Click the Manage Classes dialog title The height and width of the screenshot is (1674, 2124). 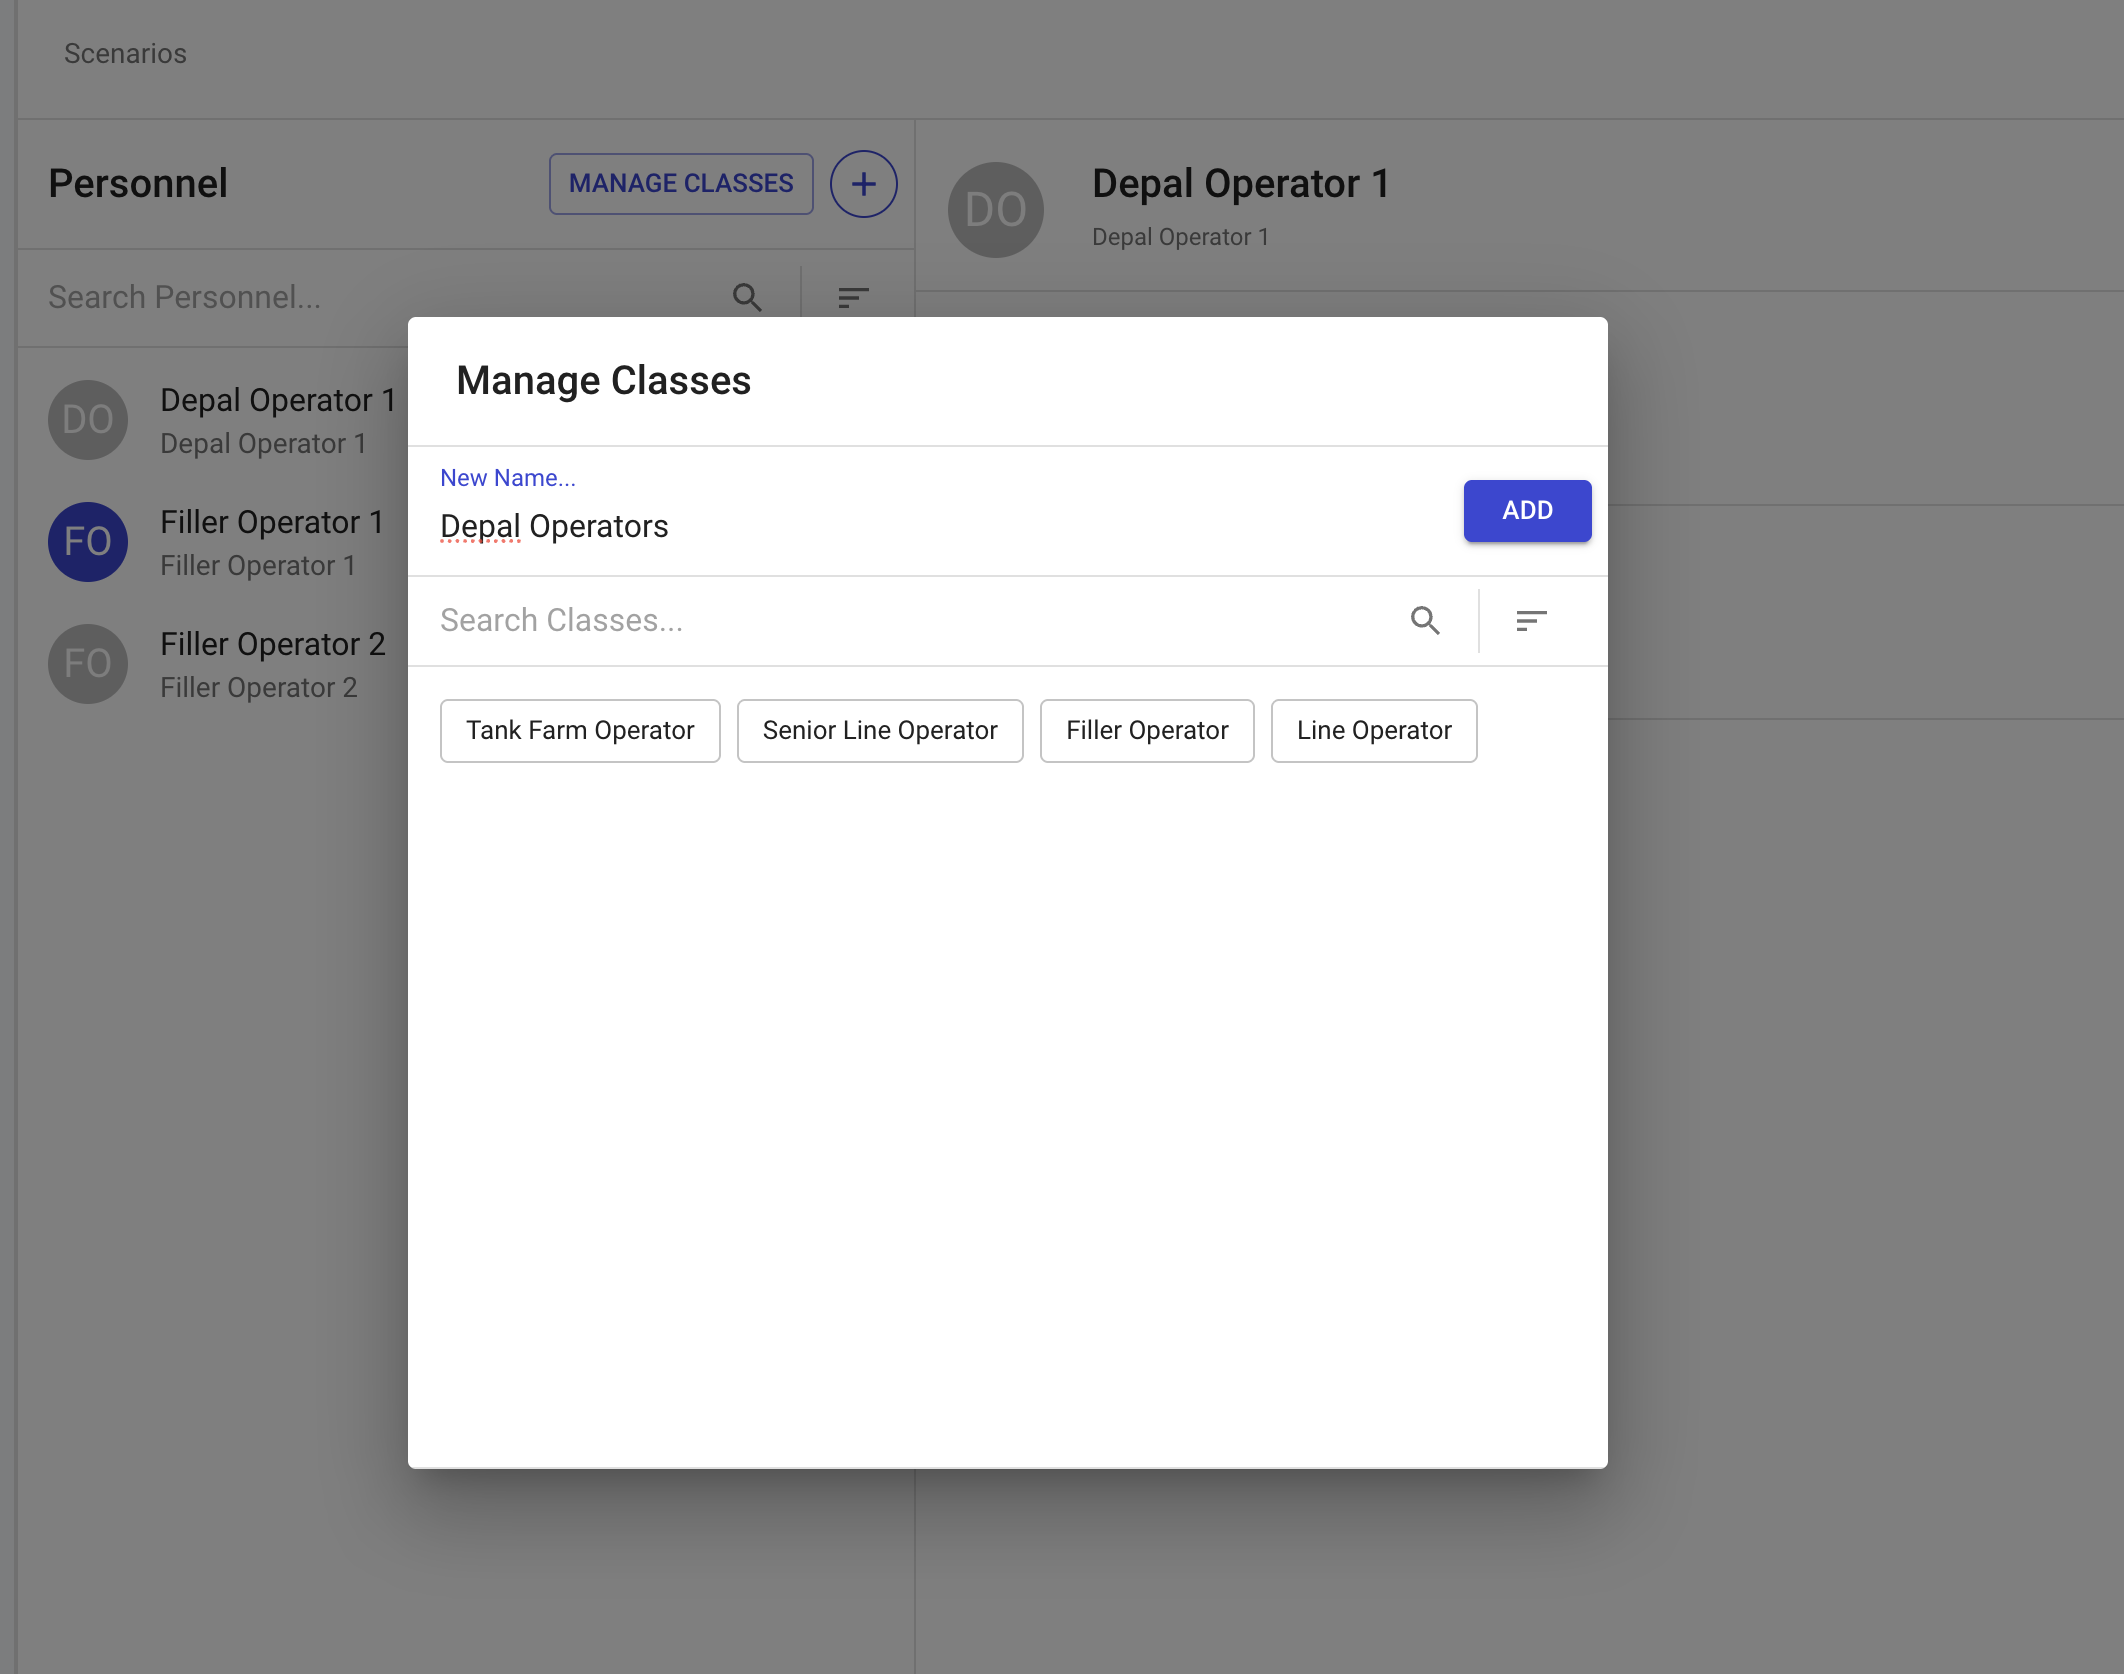[603, 381]
